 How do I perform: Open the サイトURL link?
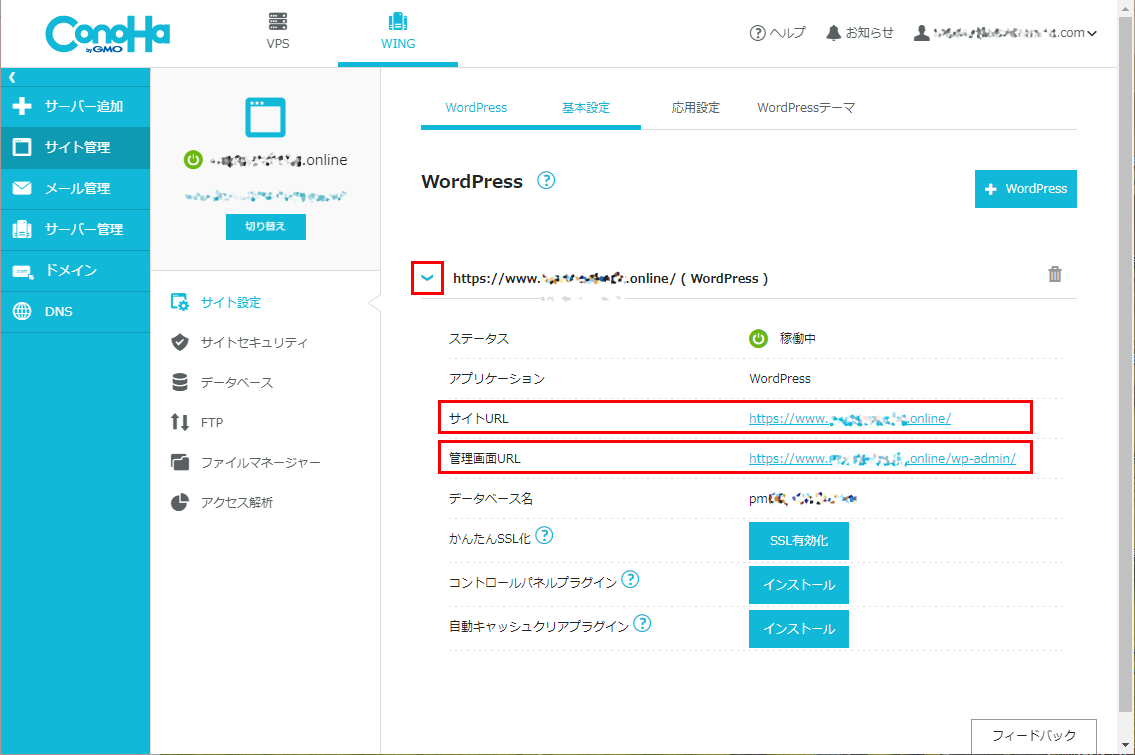[850, 418]
